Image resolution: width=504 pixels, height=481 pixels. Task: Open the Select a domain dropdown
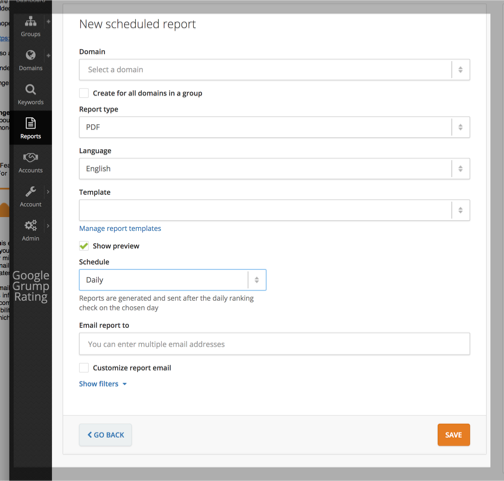(x=274, y=70)
